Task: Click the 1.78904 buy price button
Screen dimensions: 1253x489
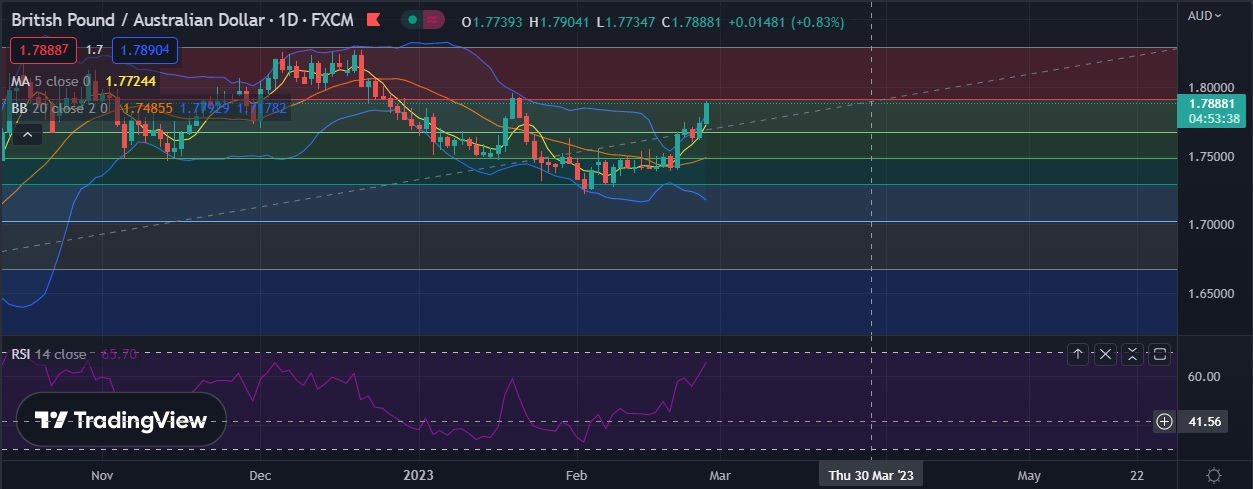Action: [145, 49]
